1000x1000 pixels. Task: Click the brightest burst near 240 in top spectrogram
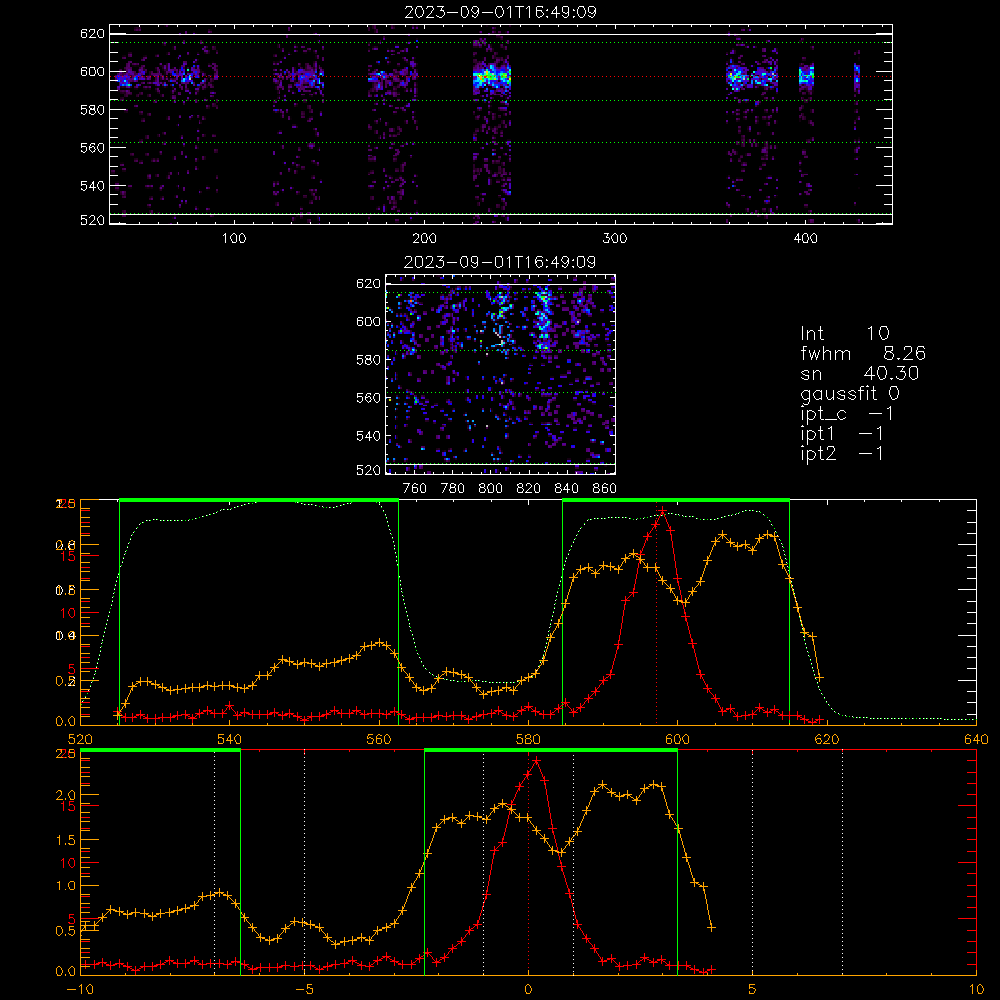(x=492, y=77)
